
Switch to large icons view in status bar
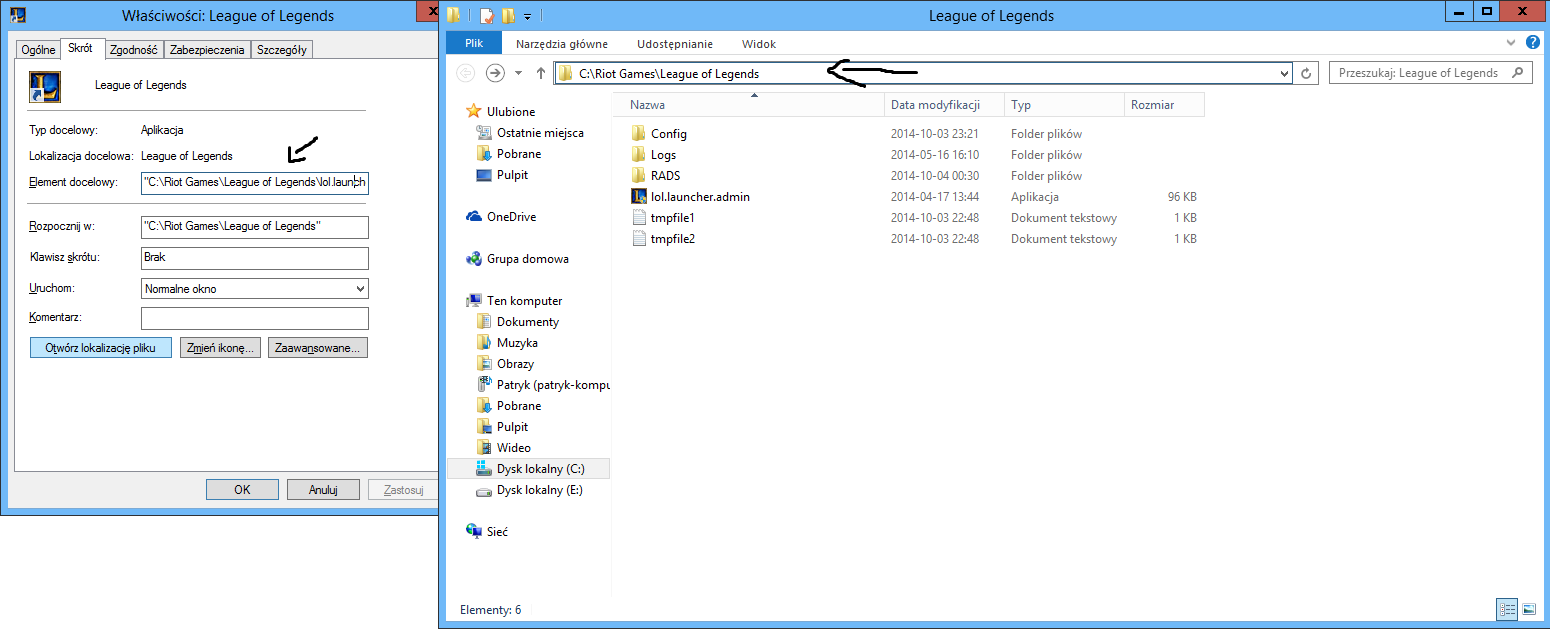1529,609
